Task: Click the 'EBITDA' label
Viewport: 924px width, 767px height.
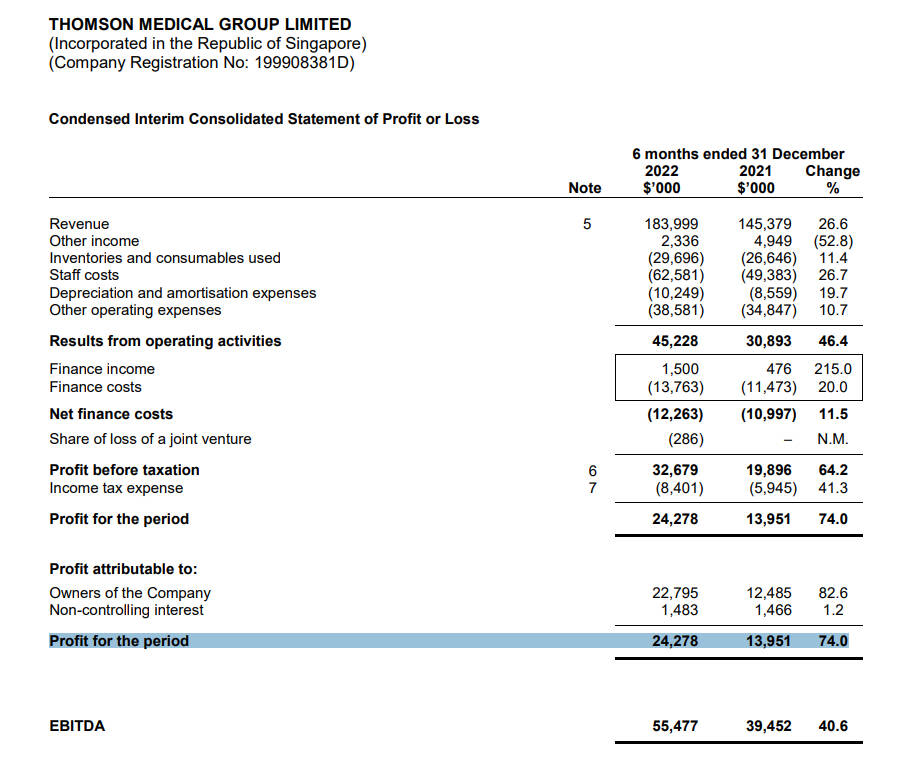Action: (77, 726)
